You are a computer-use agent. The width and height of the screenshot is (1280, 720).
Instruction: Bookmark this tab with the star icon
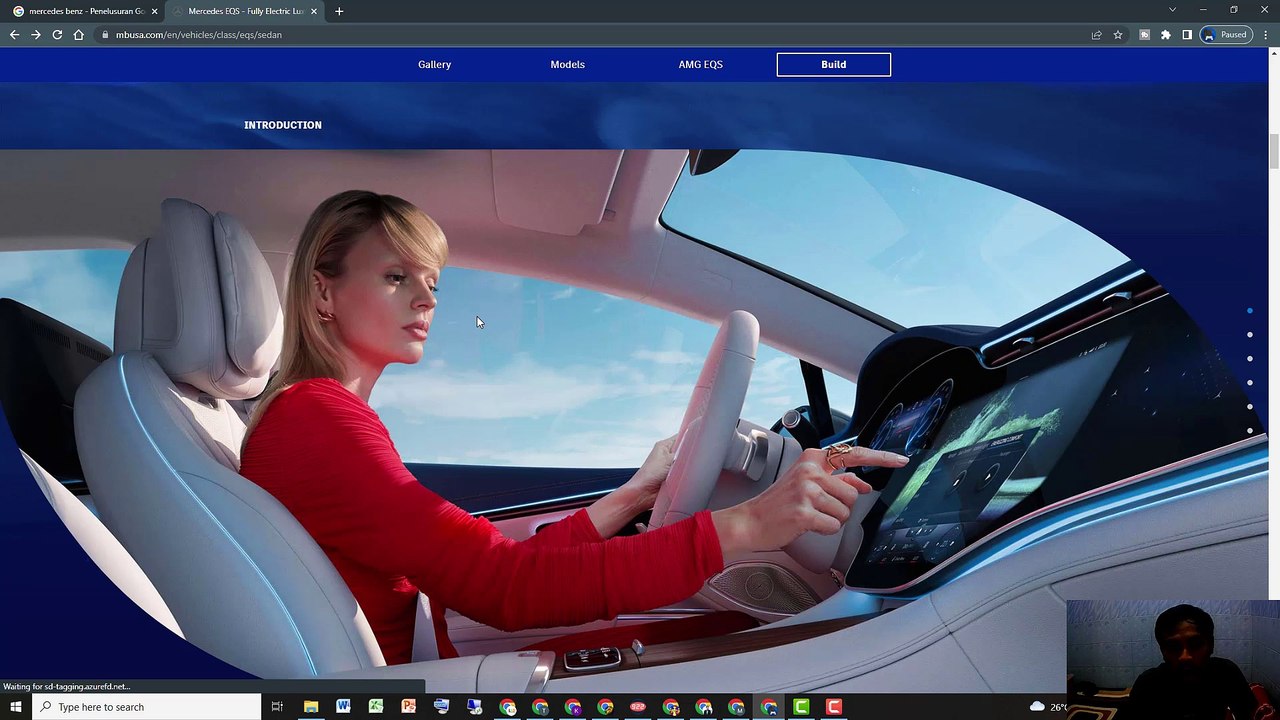coord(1118,35)
